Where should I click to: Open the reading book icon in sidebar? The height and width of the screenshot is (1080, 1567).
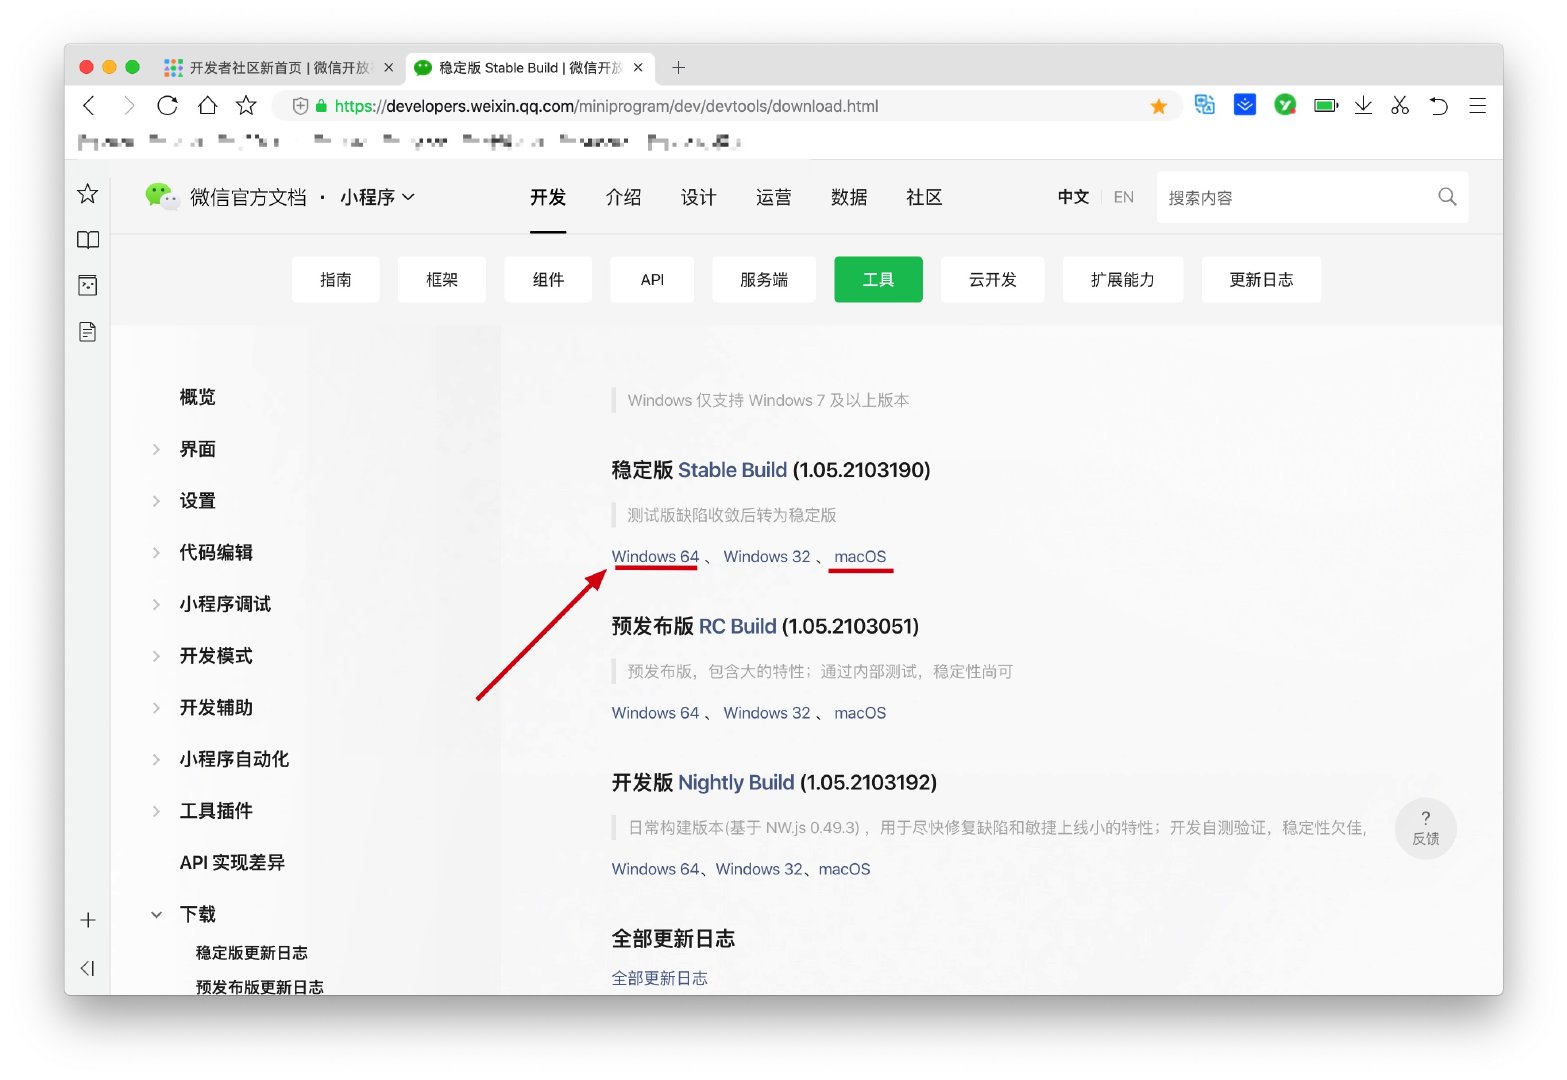(x=88, y=240)
